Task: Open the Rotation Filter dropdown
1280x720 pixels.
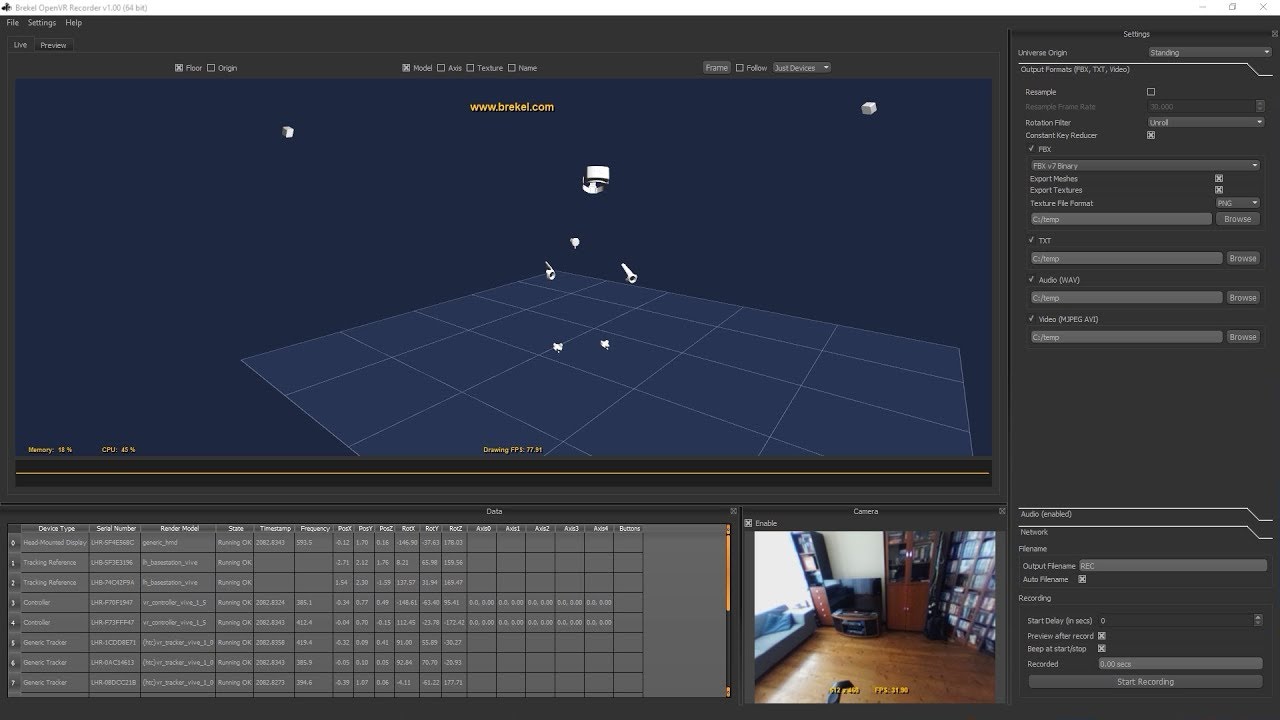Action: coord(1205,122)
